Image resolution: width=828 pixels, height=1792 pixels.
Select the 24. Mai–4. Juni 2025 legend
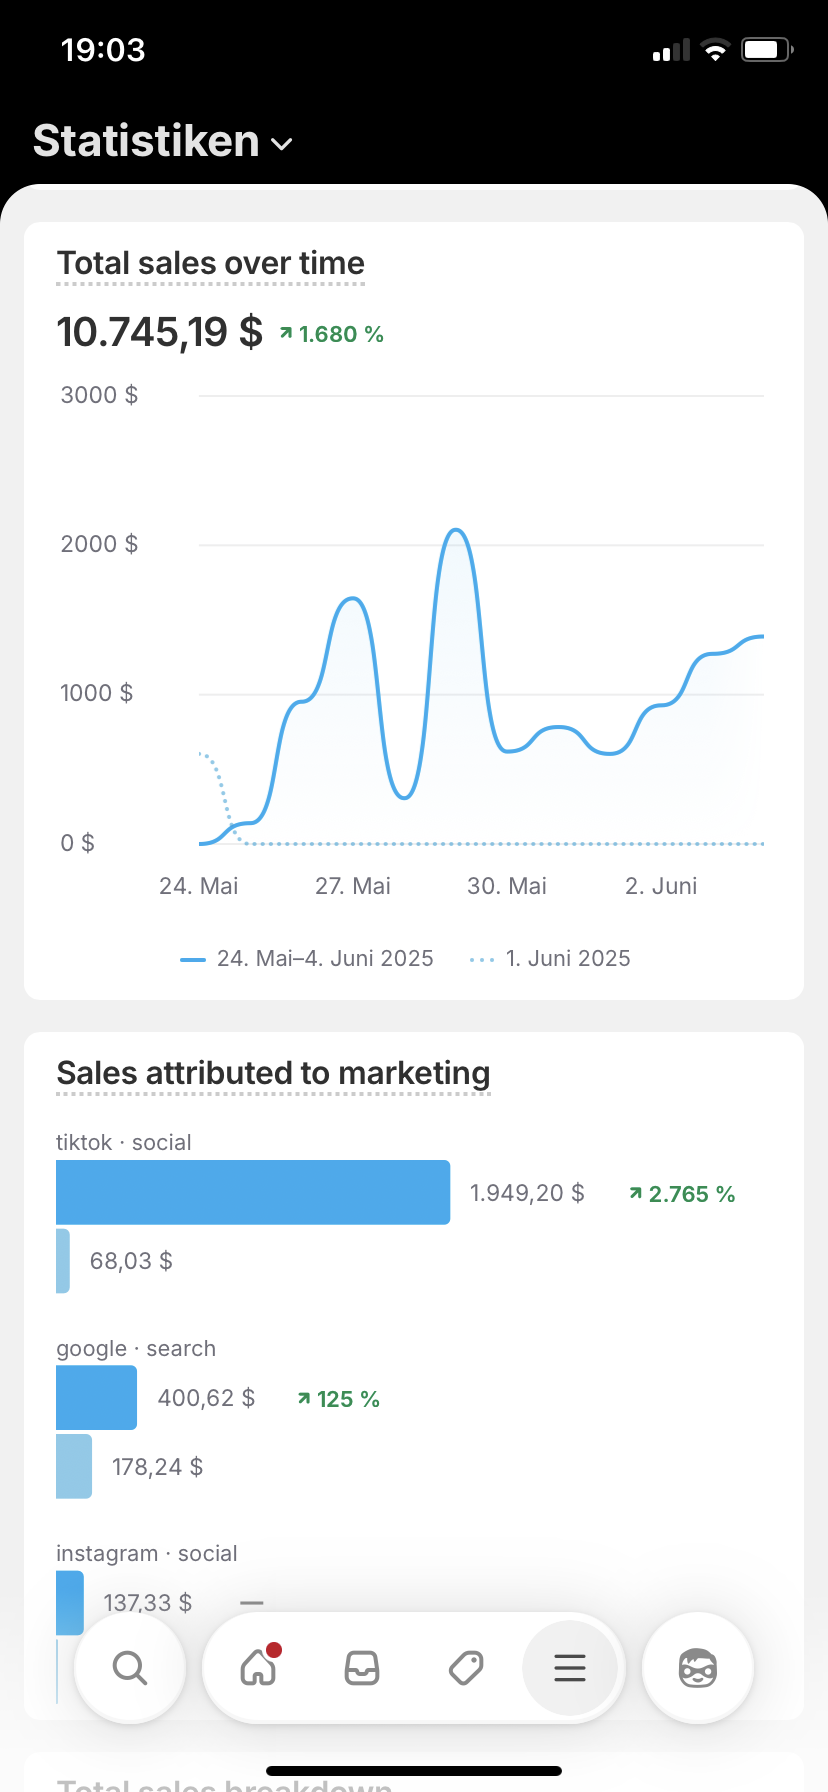point(307,958)
